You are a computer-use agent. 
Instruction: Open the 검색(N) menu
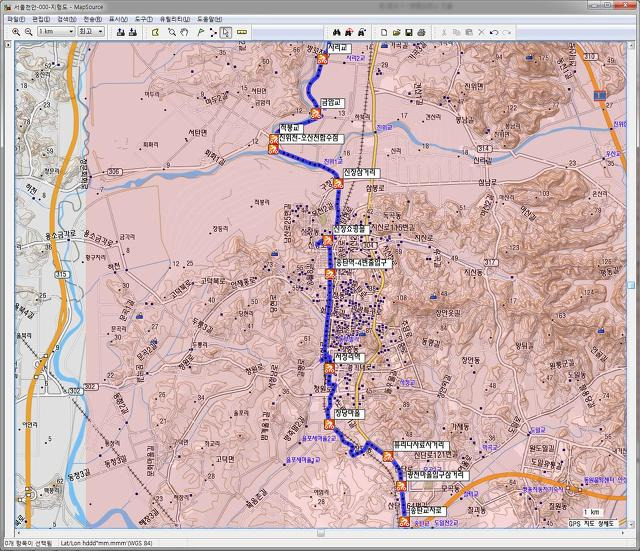point(67,19)
